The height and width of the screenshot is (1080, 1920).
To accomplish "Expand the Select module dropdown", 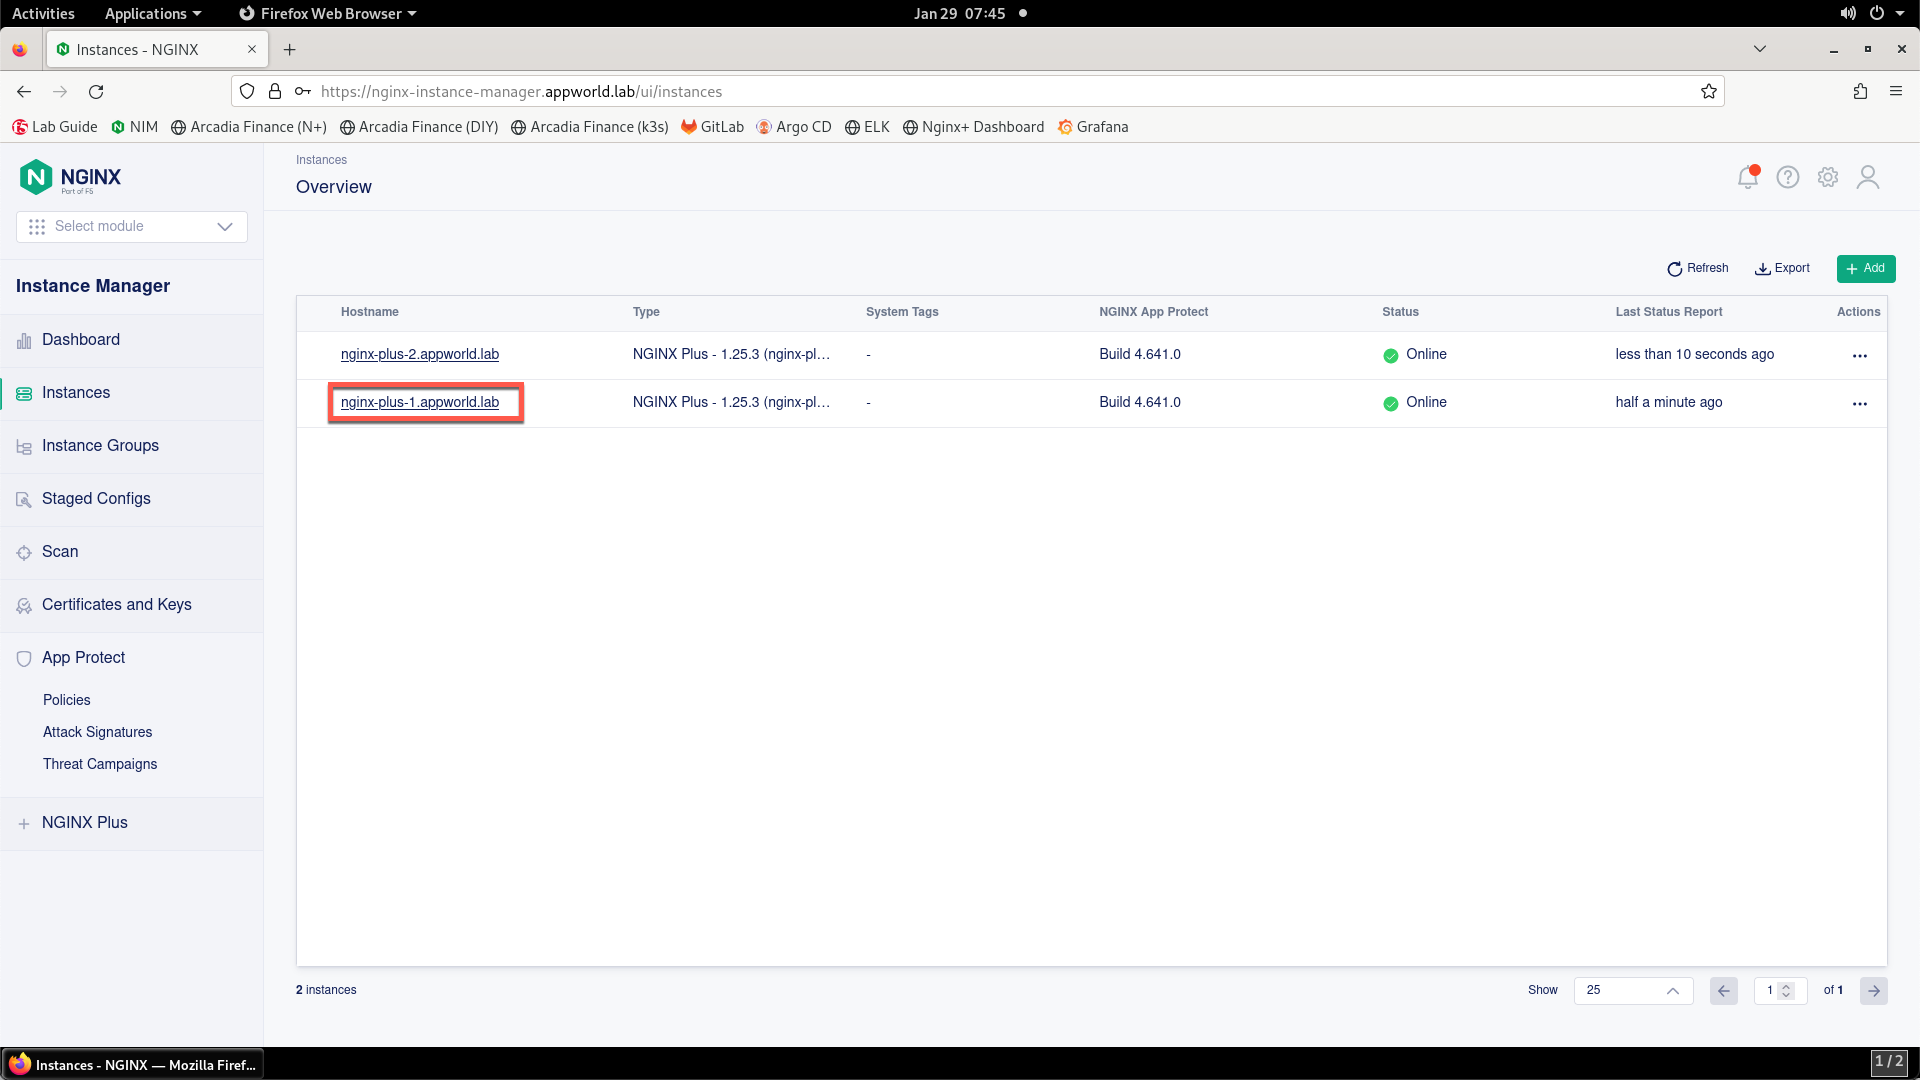I will pos(132,226).
